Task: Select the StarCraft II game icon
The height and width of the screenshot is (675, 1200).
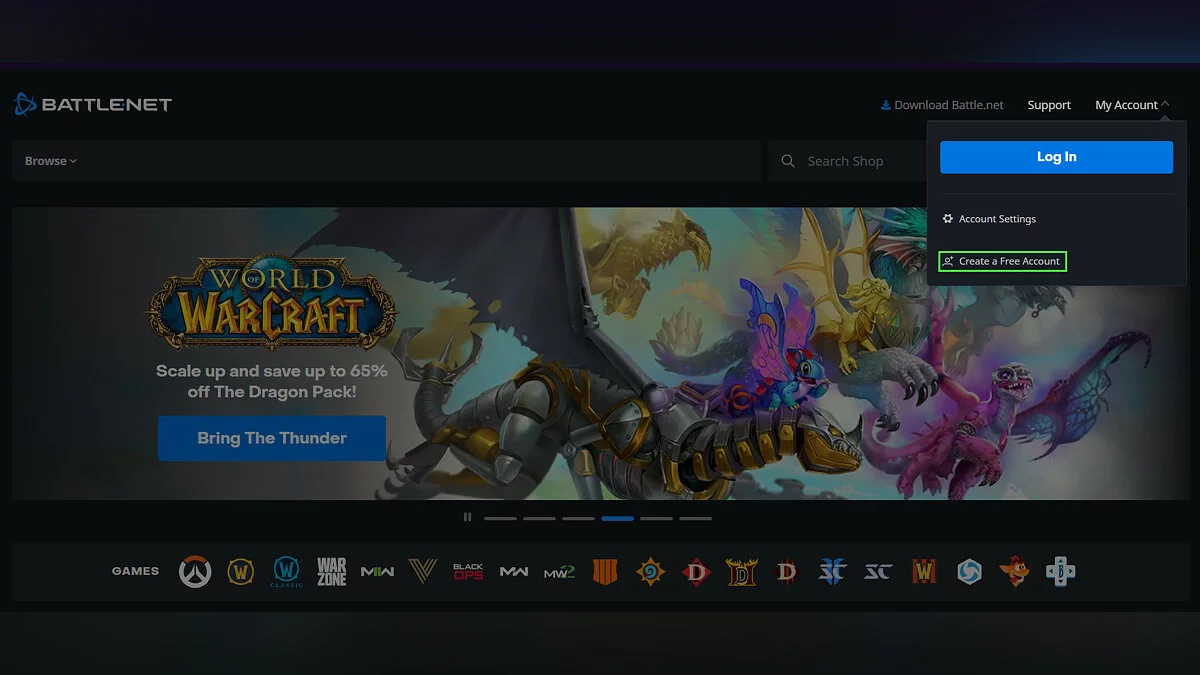Action: pyautogui.click(x=832, y=572)
